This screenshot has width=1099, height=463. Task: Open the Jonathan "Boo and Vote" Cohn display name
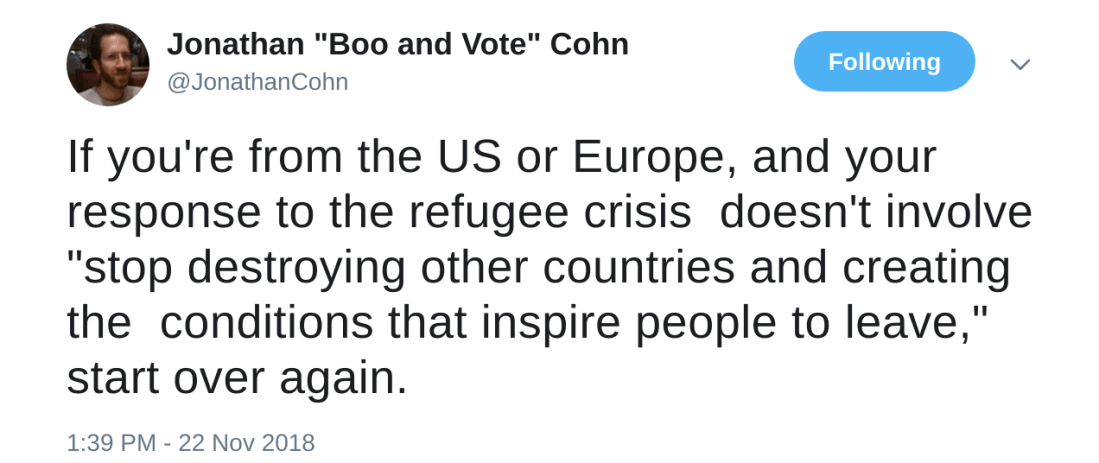(x=397, y=44)
